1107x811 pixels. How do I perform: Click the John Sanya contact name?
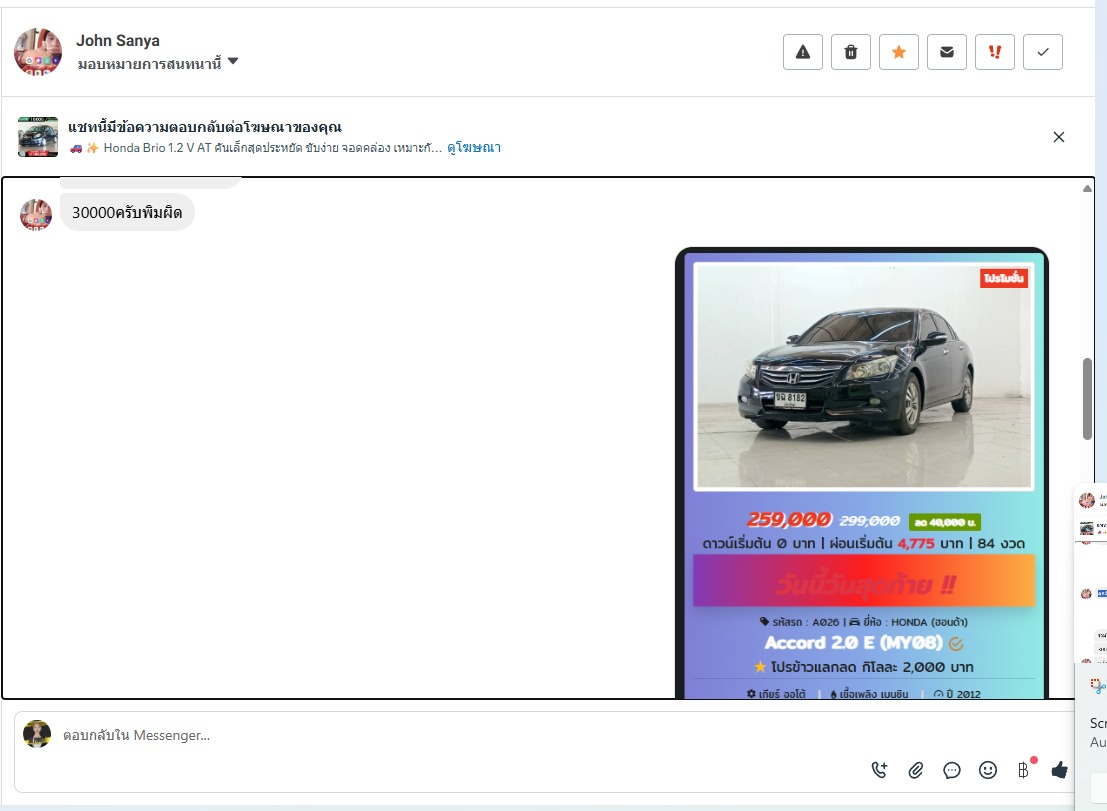(118, 40)
